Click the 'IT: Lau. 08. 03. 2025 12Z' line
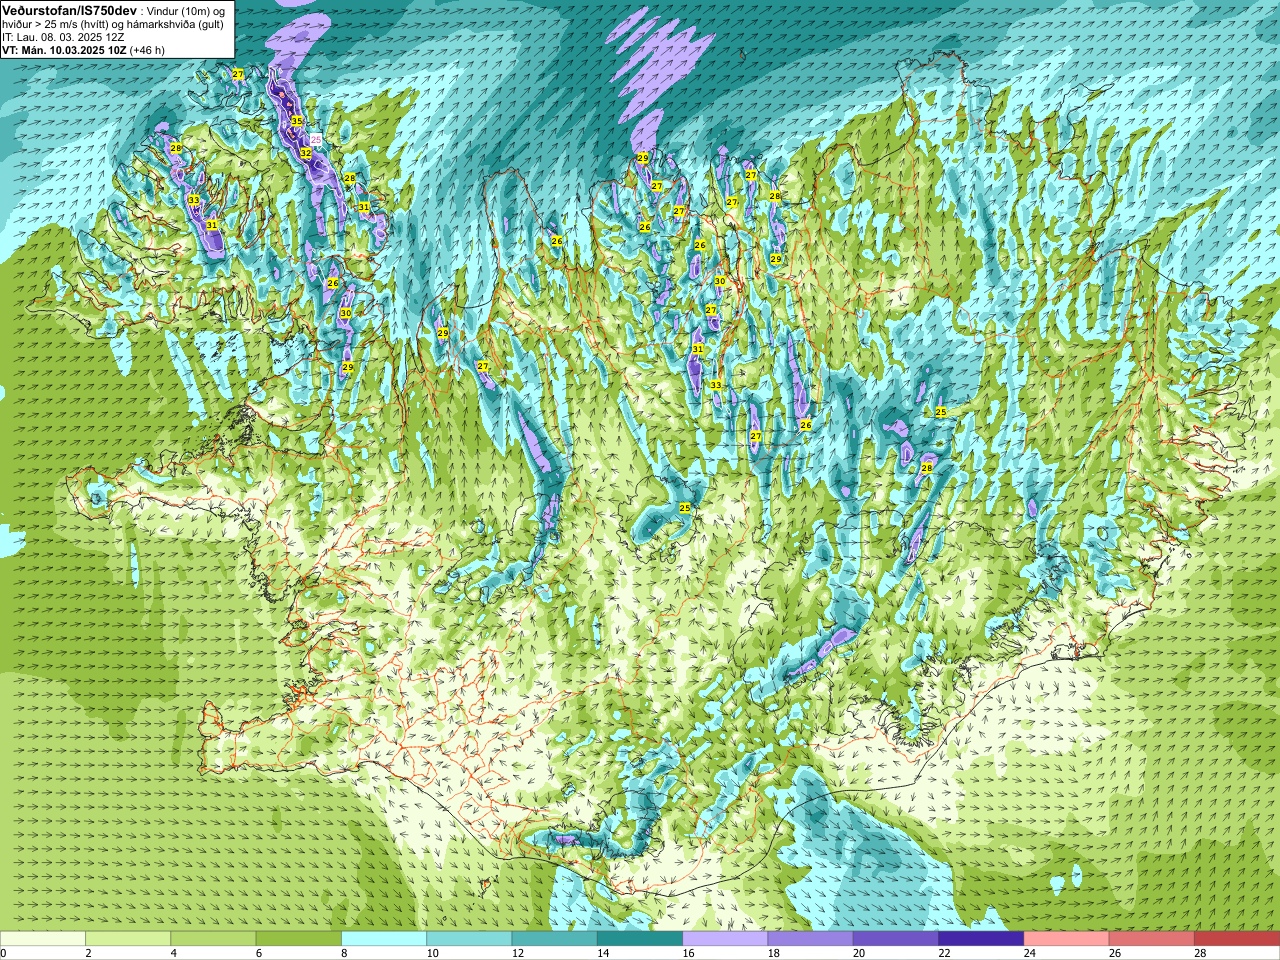Screen dimensions: 1280x960 coord(63,36)
